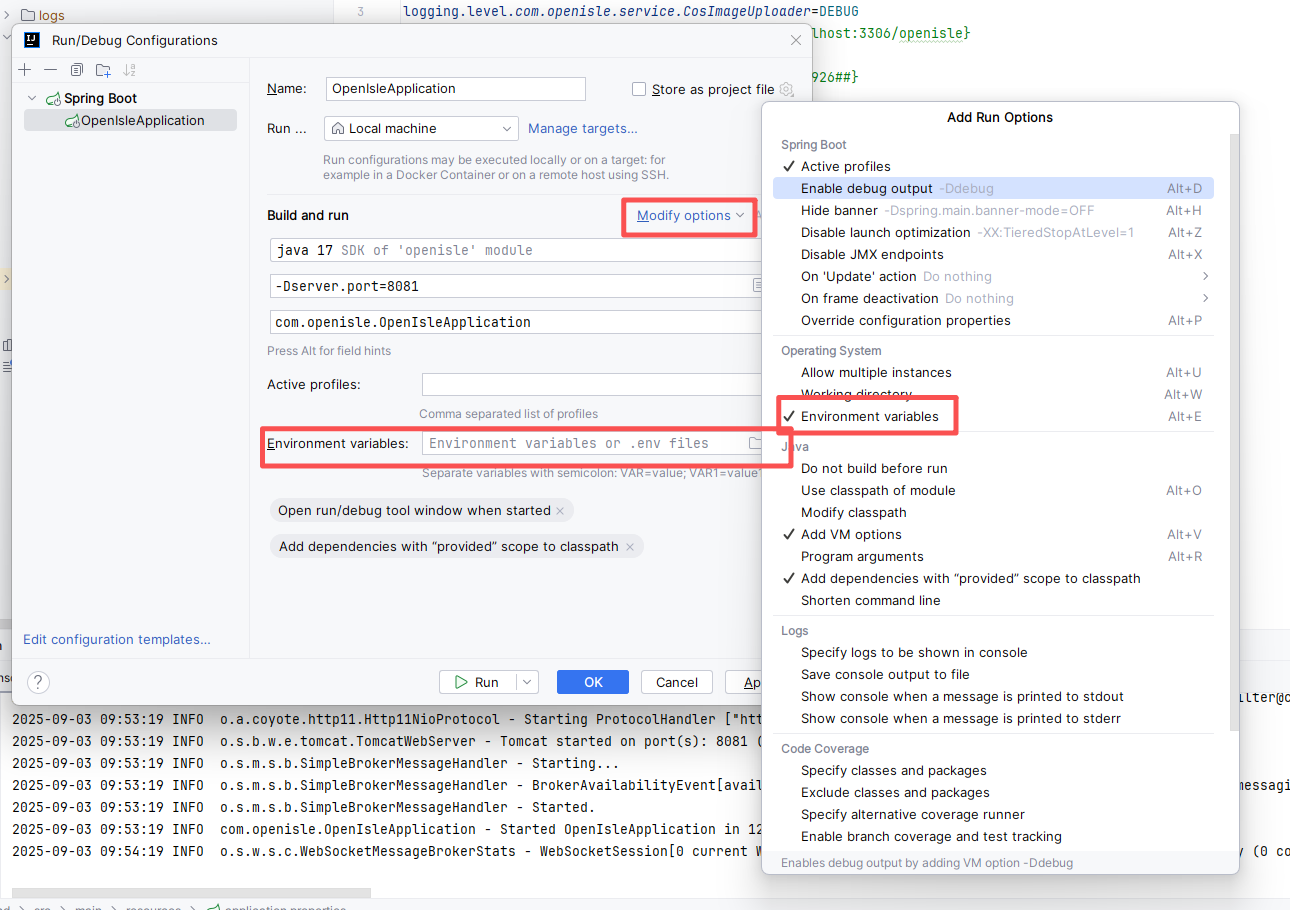
Task: Click the help question mark icon
Action: pyautogui.click(x=38, y=682)
